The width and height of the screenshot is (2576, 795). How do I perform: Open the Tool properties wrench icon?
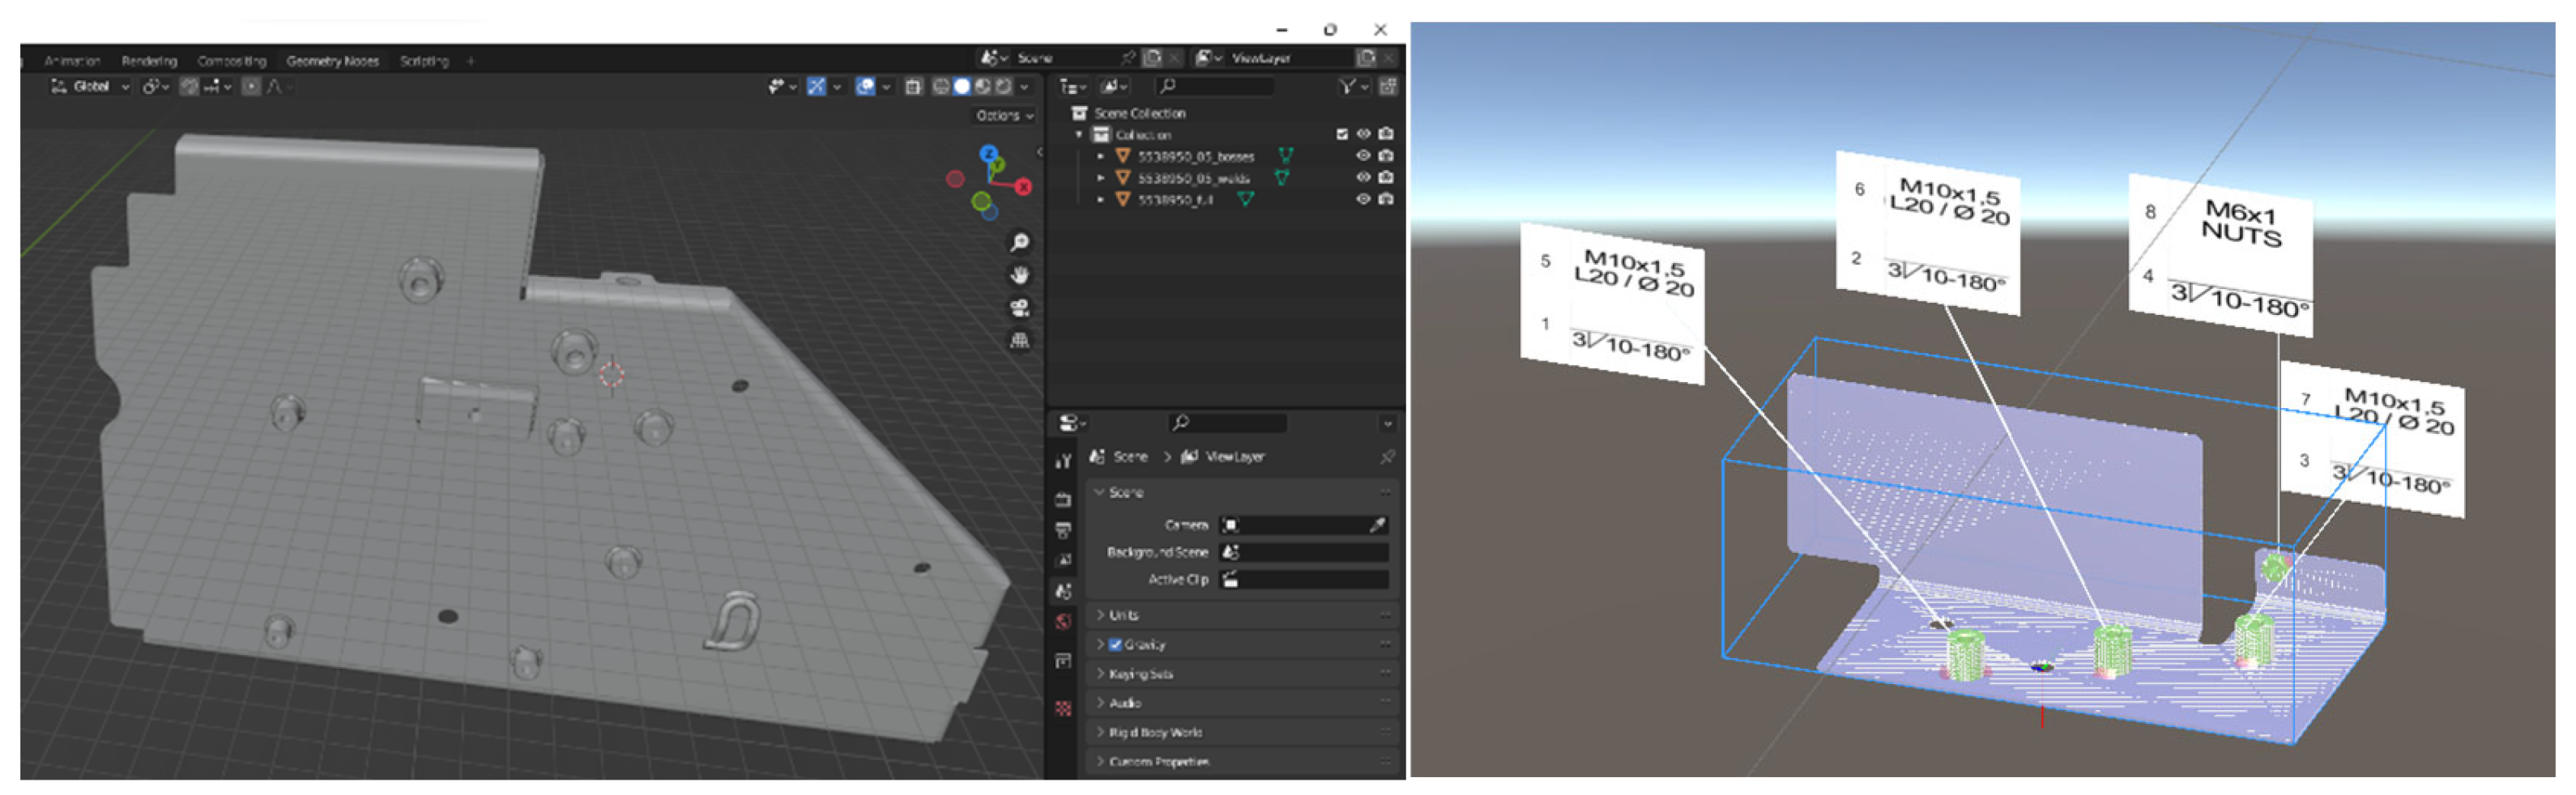[1063, 461]
